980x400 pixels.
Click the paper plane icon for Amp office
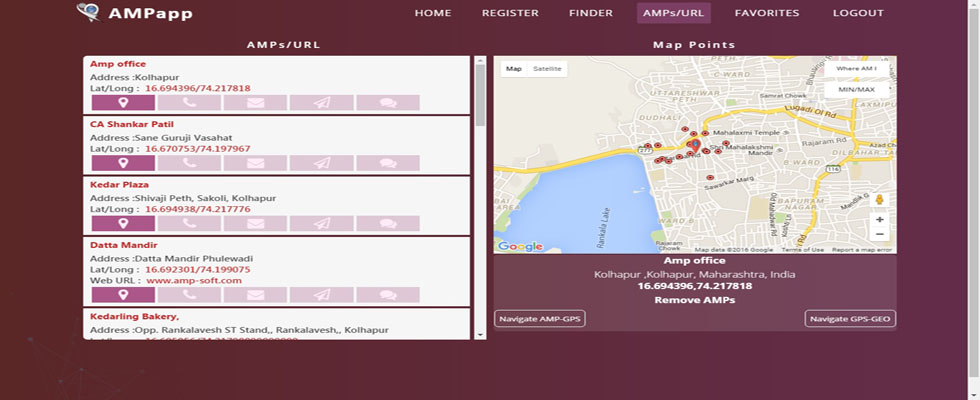click(x=322, y=102)
